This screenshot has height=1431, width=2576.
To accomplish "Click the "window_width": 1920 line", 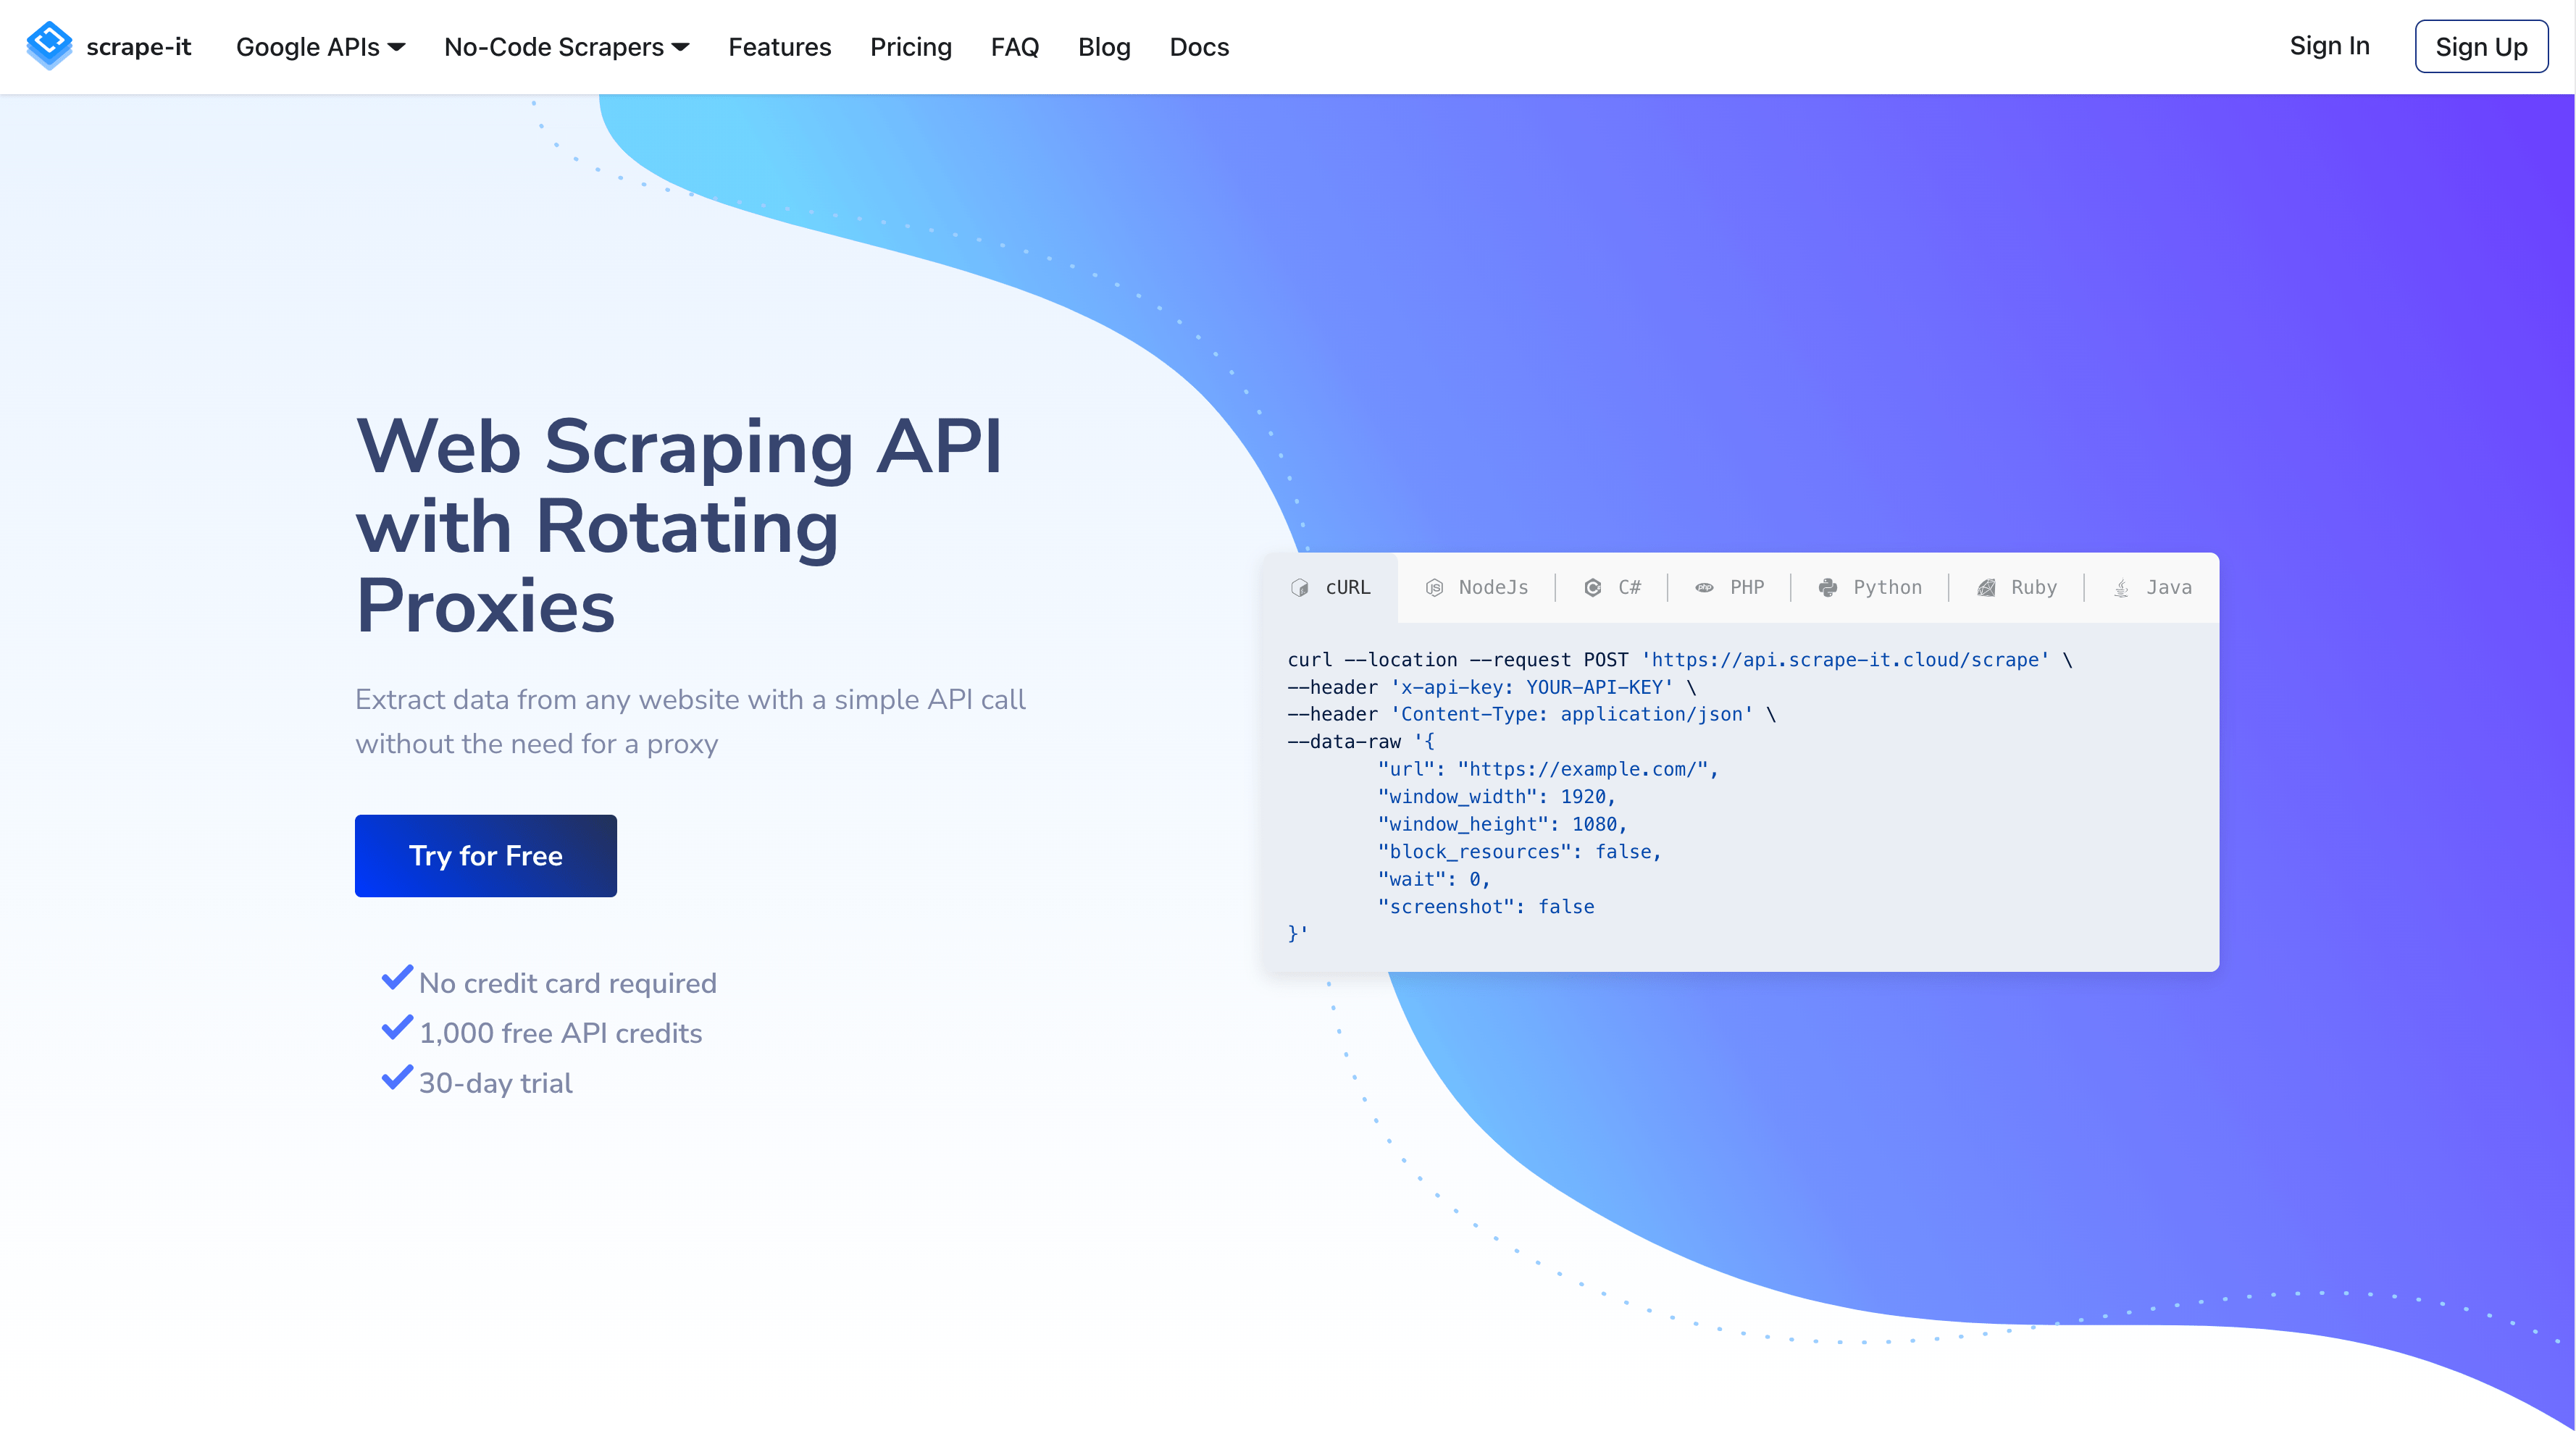I will click(1496, 796).
